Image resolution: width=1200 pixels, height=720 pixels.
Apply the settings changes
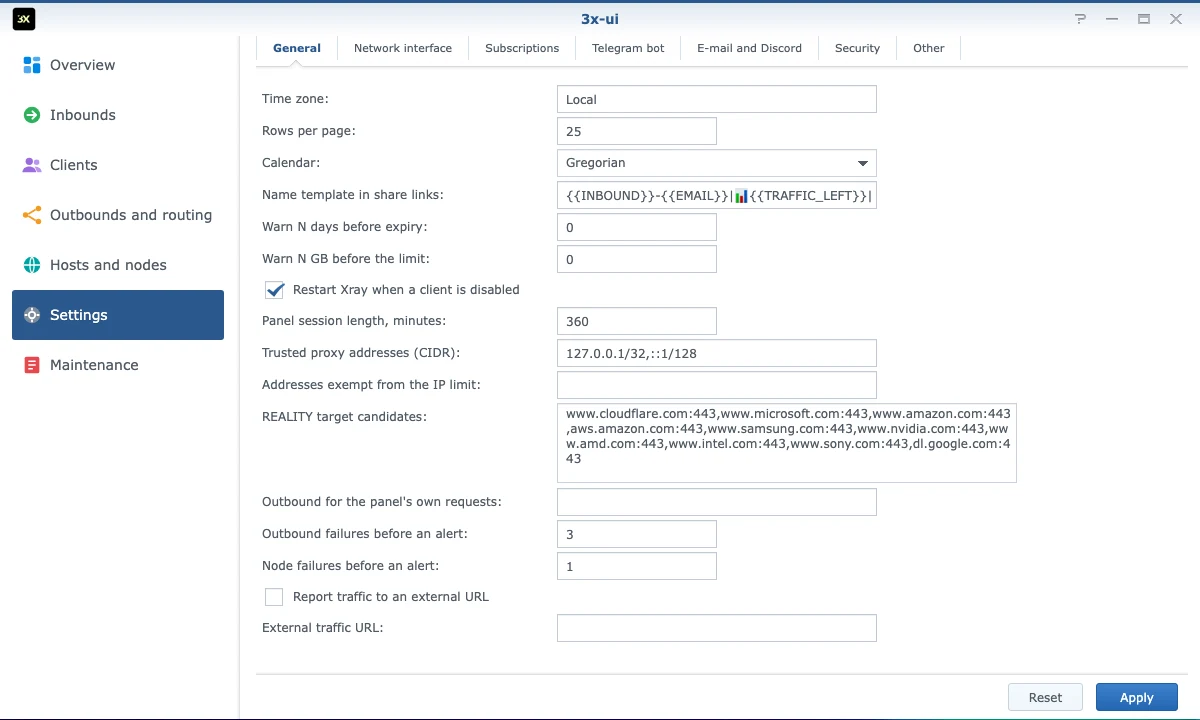(1137, 698)
